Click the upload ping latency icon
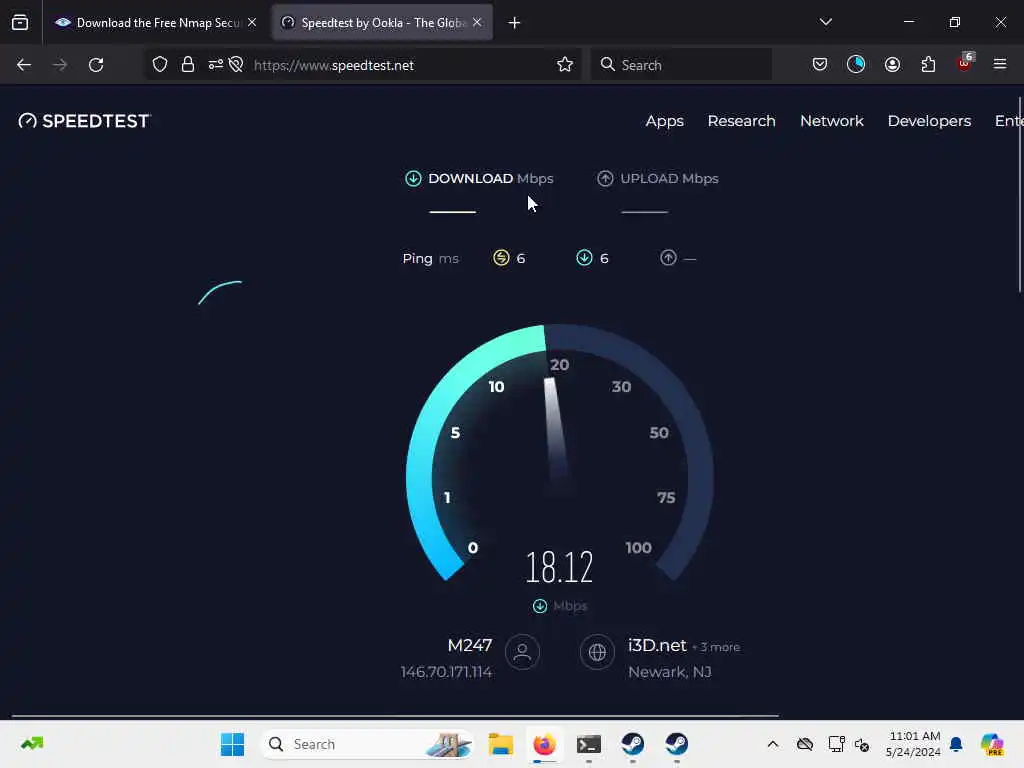The image size is (1024, 768). click(667, 258)
